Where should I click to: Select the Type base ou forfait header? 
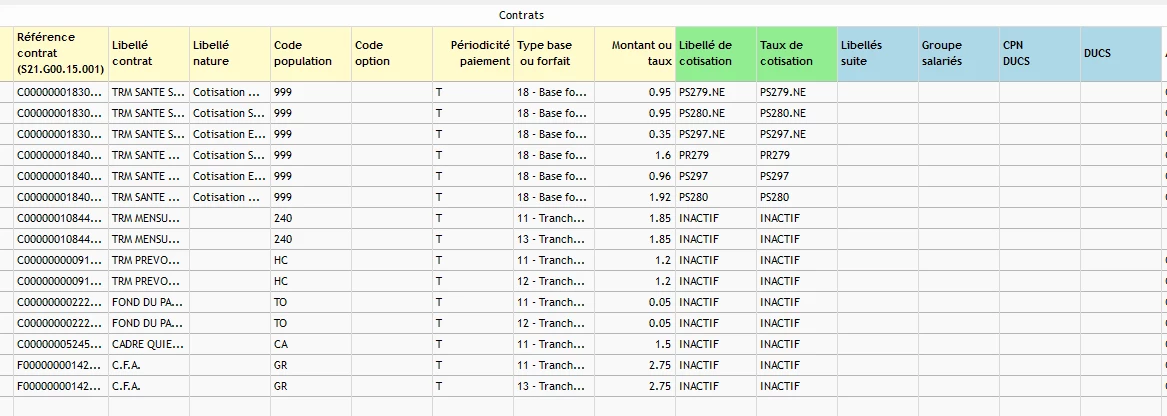[x=553, y=53]
